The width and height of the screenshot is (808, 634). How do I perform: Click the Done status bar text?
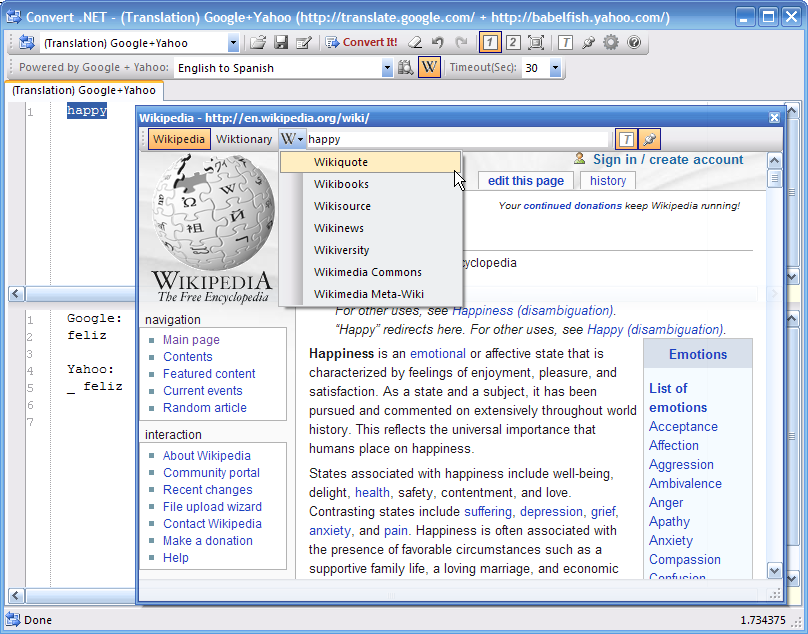[x=38, y=620]
